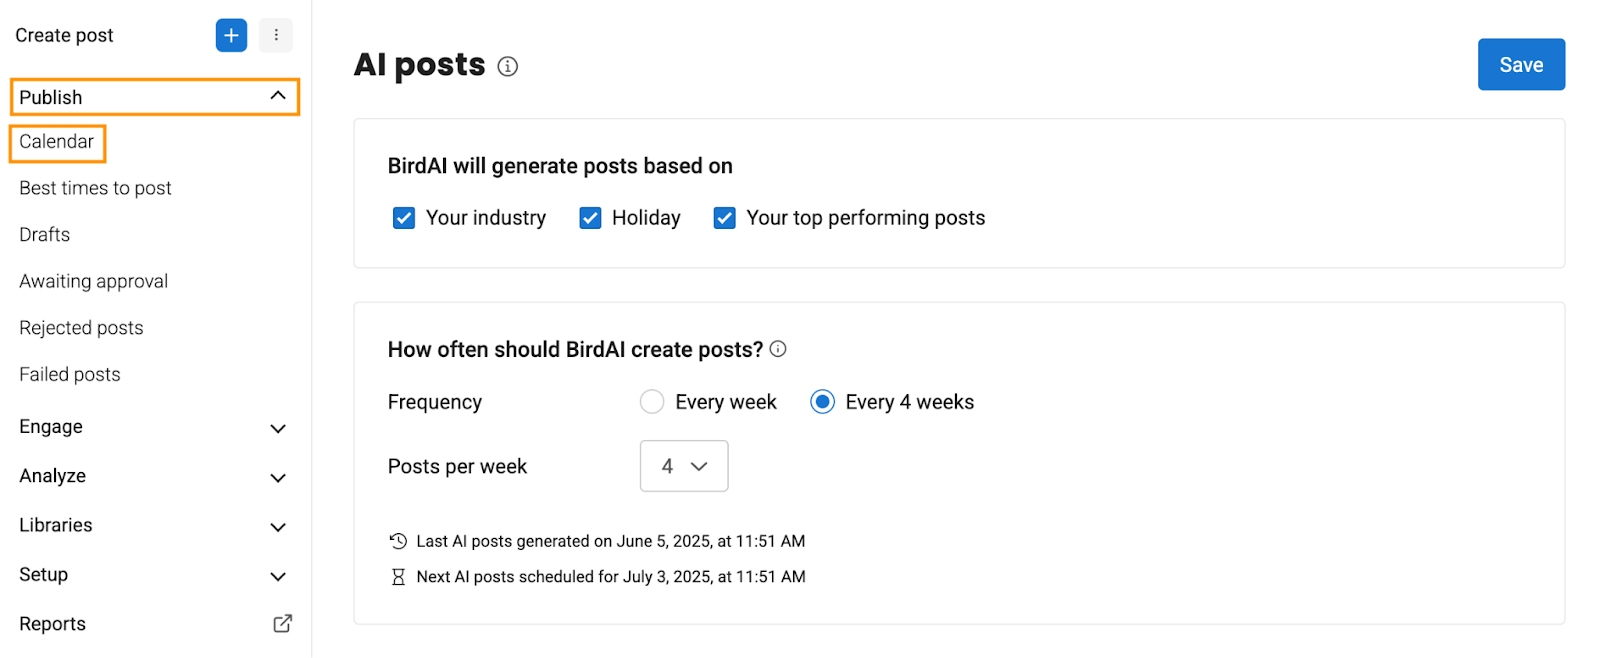
Task: Uncheck the Your industry checkbox
Action: click(404, 218)
